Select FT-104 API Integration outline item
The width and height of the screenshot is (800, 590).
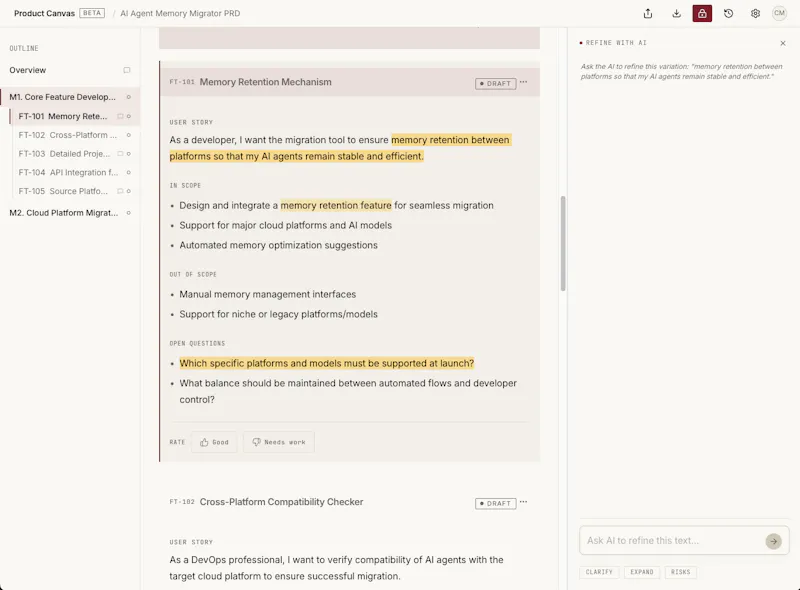click(x=68, y=173)
